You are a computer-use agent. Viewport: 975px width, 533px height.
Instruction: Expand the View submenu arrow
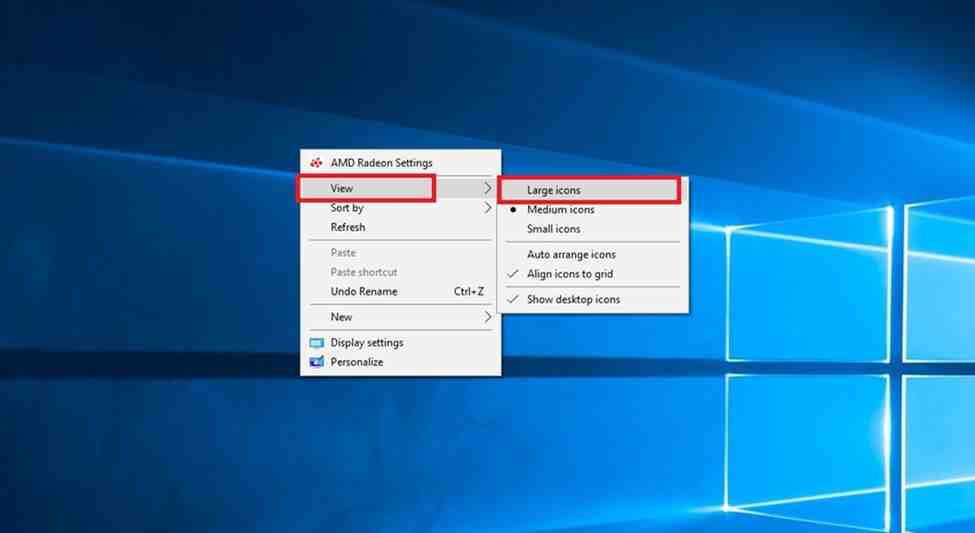pos(488,188)
